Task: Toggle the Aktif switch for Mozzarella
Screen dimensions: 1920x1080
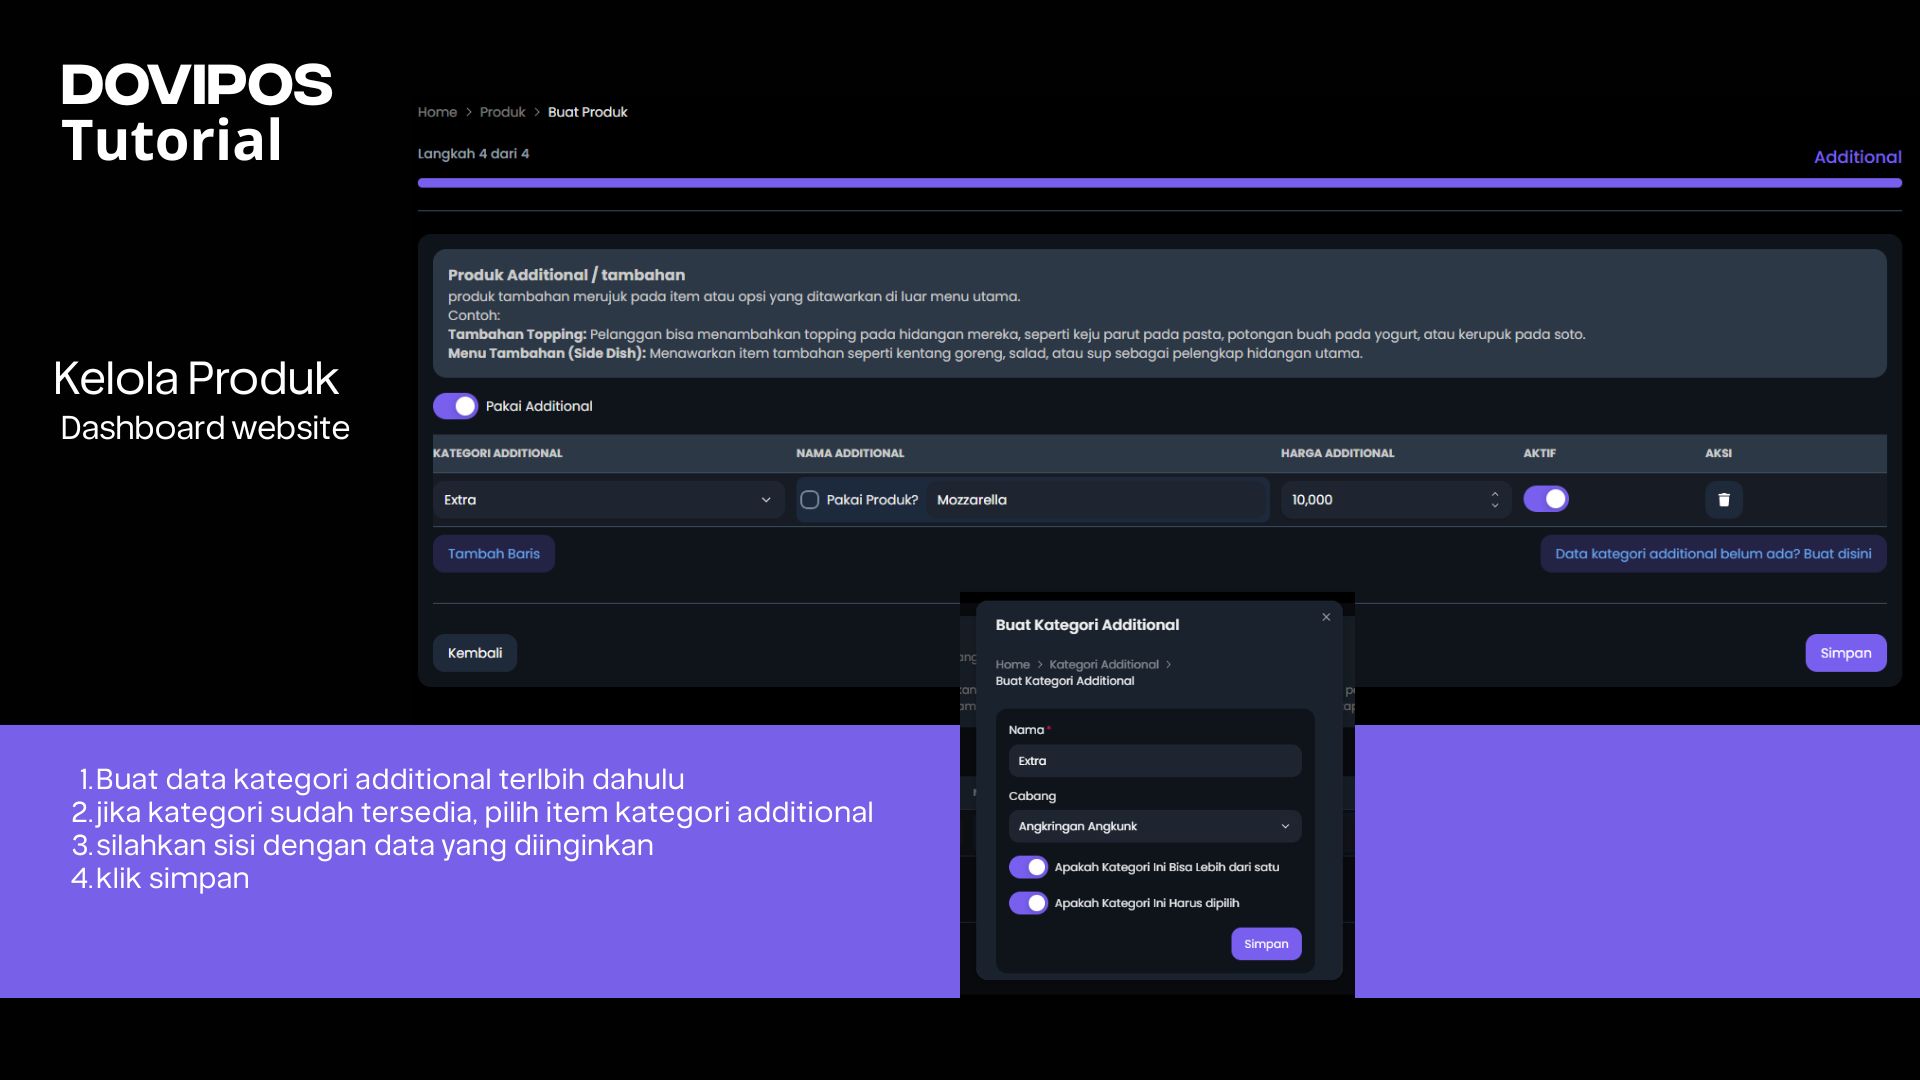Action: [x=1546, y=499]
